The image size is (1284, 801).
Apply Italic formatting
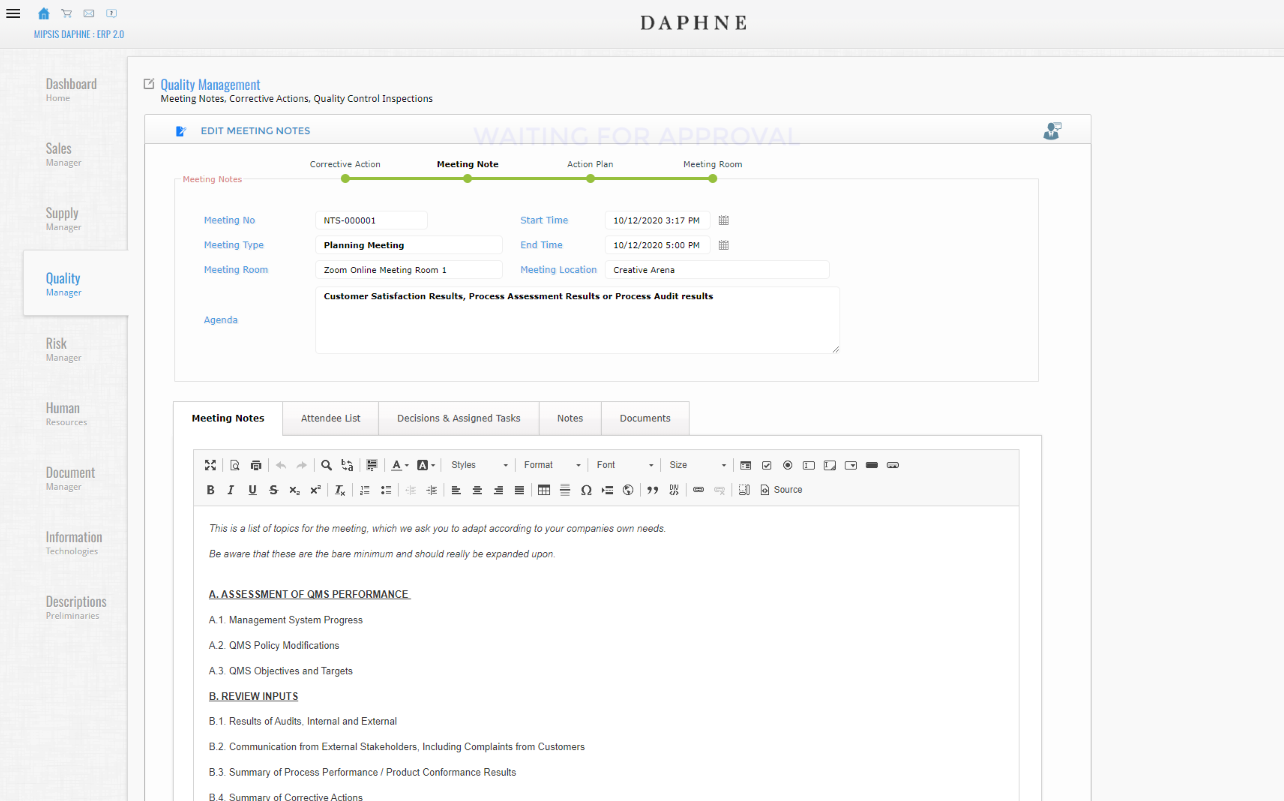(x=231, y=490)
